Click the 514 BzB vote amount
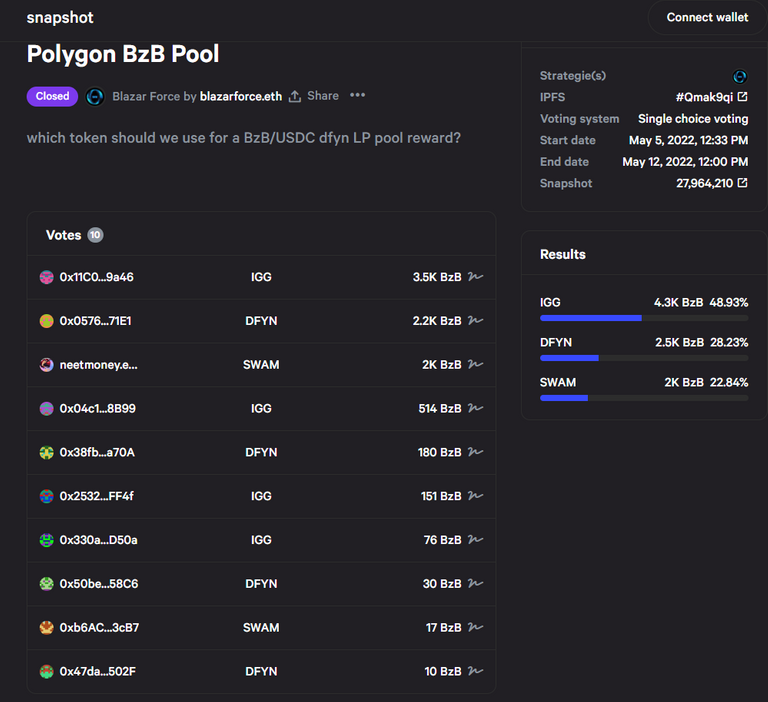The width and height of the screenshot is (768, 702). tap(440, 409)
